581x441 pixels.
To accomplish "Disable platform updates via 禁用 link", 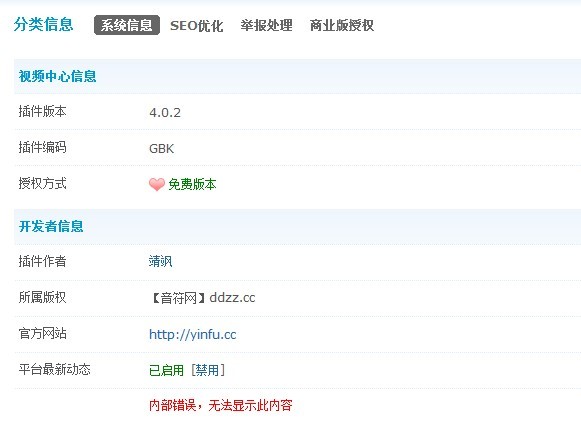I will pos(208,370).
